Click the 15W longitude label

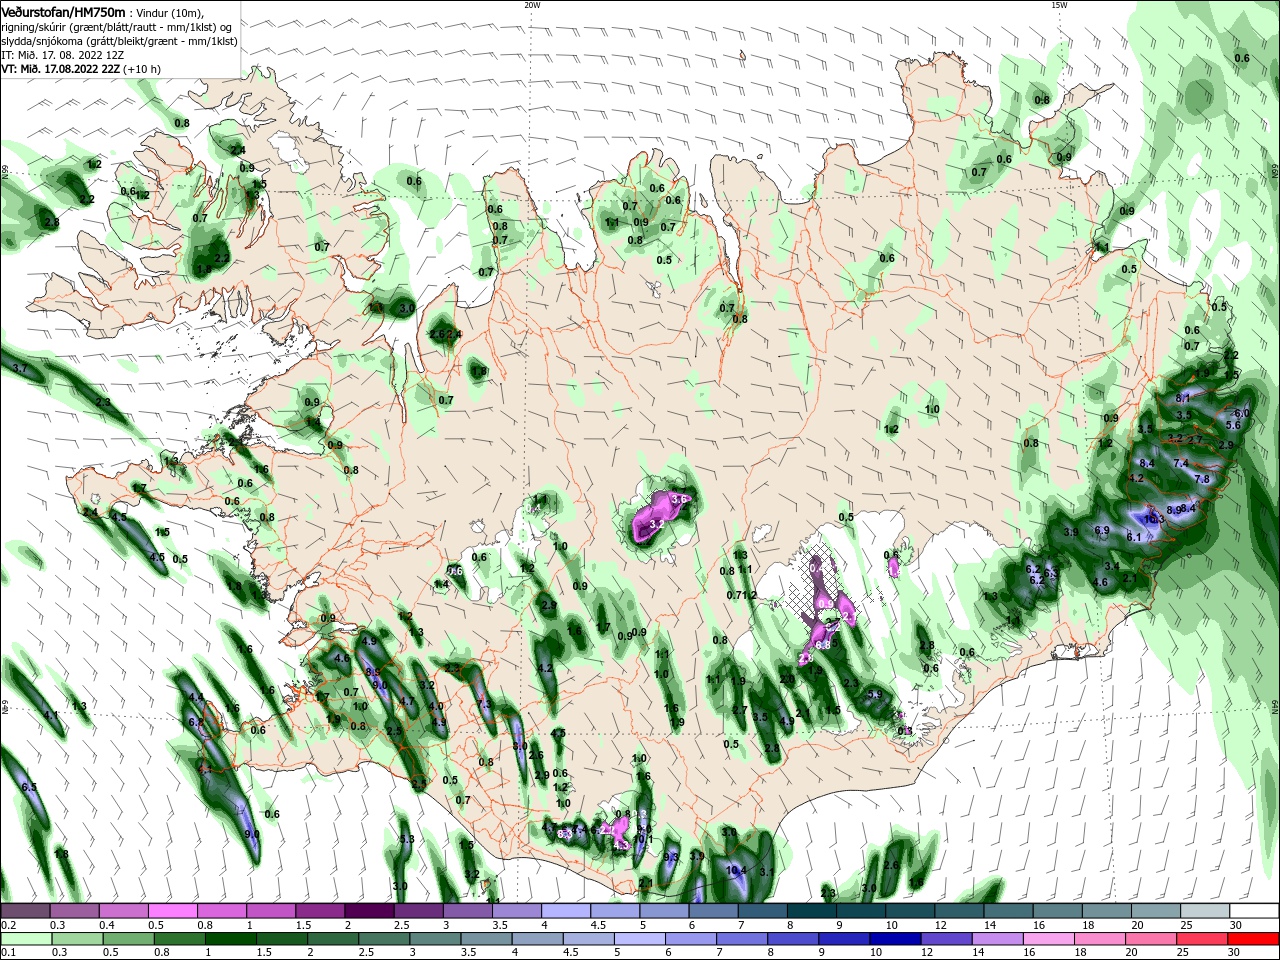tap(1059, 5)
